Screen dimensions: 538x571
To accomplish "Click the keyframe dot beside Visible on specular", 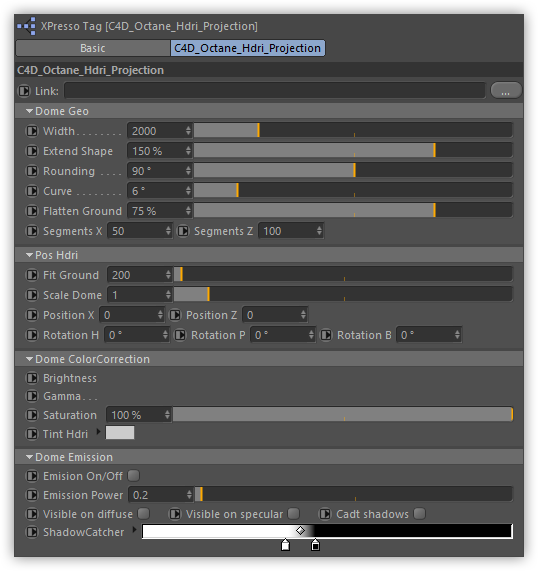I will (175, 514).
